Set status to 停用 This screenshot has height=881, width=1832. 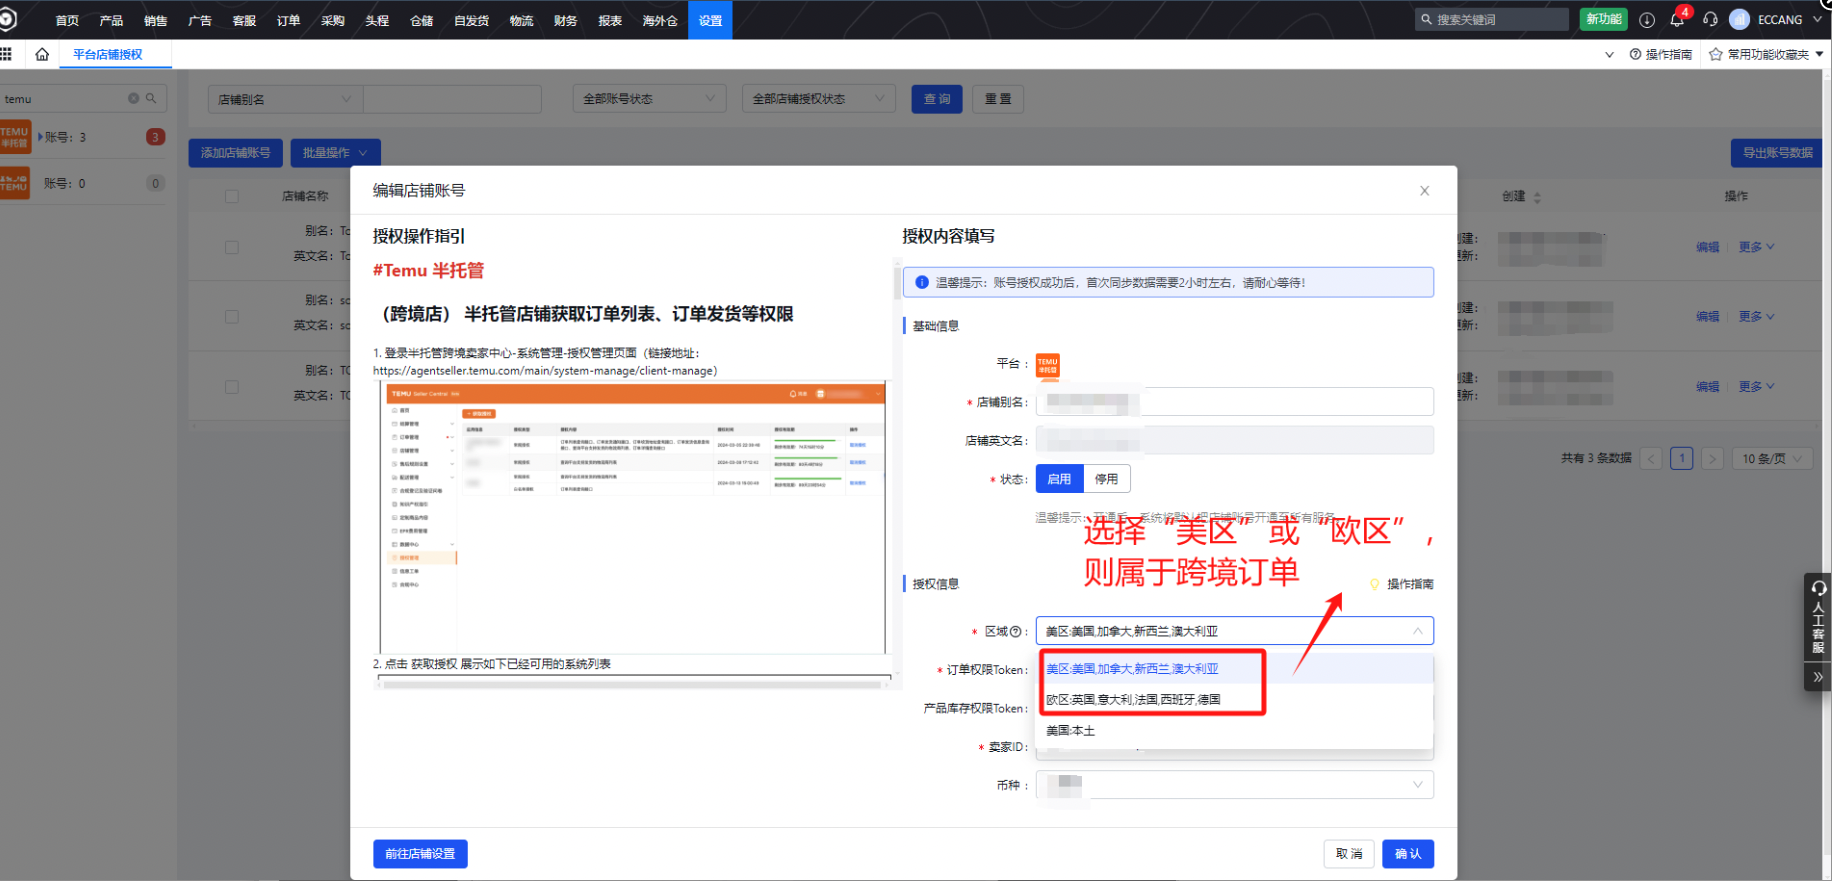click(x=1107, y=479)
